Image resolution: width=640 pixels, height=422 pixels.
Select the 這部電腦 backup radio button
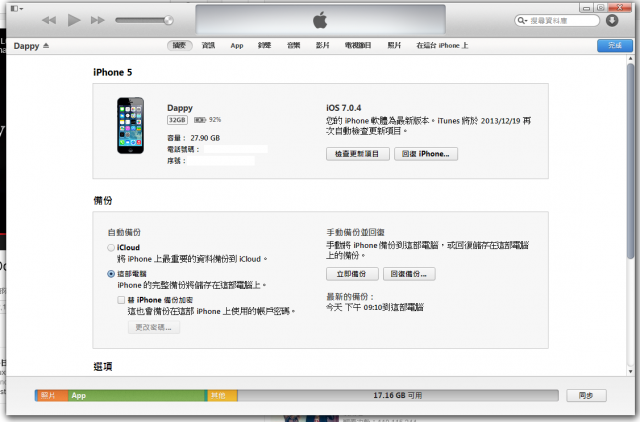[111, 274]
